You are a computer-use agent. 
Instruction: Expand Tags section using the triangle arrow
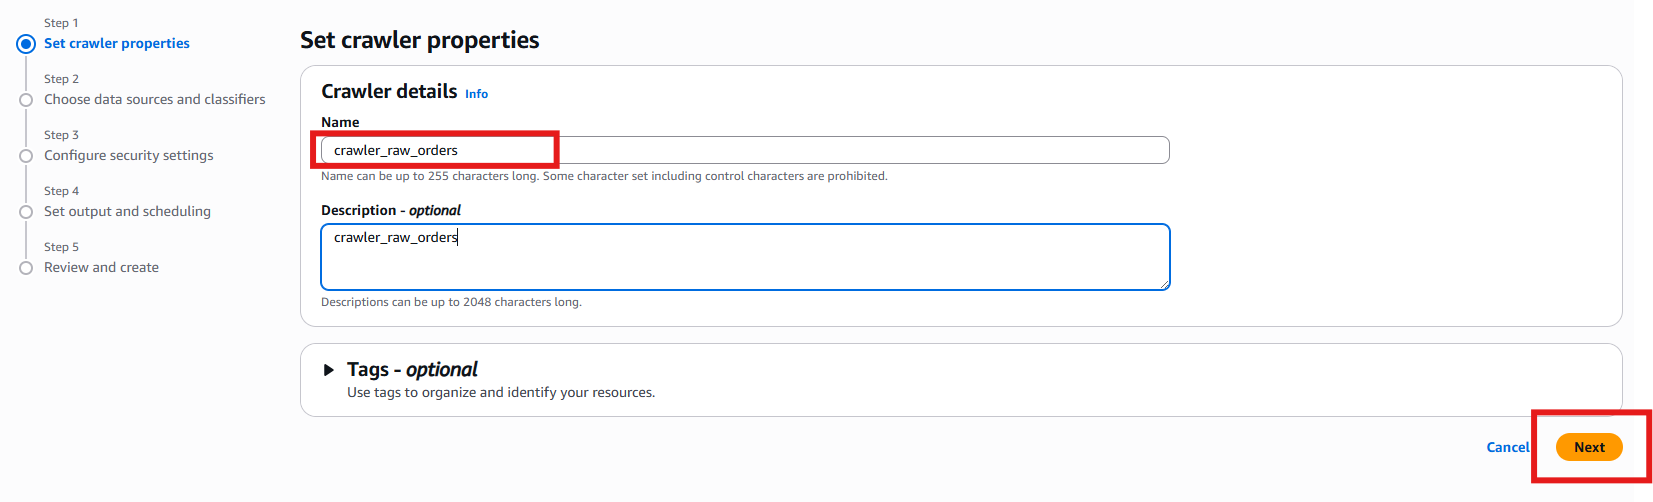[328, 370]
